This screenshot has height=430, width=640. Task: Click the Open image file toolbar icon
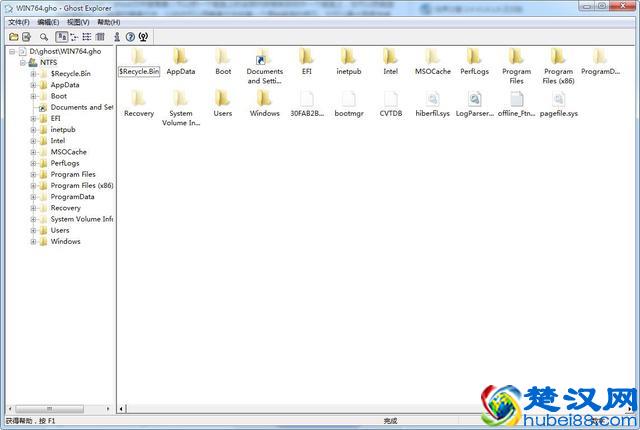(x=13, y=36)
